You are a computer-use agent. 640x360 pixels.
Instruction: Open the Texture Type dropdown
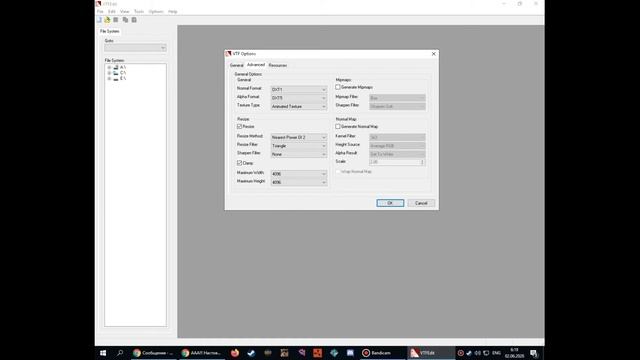point(299,107)
